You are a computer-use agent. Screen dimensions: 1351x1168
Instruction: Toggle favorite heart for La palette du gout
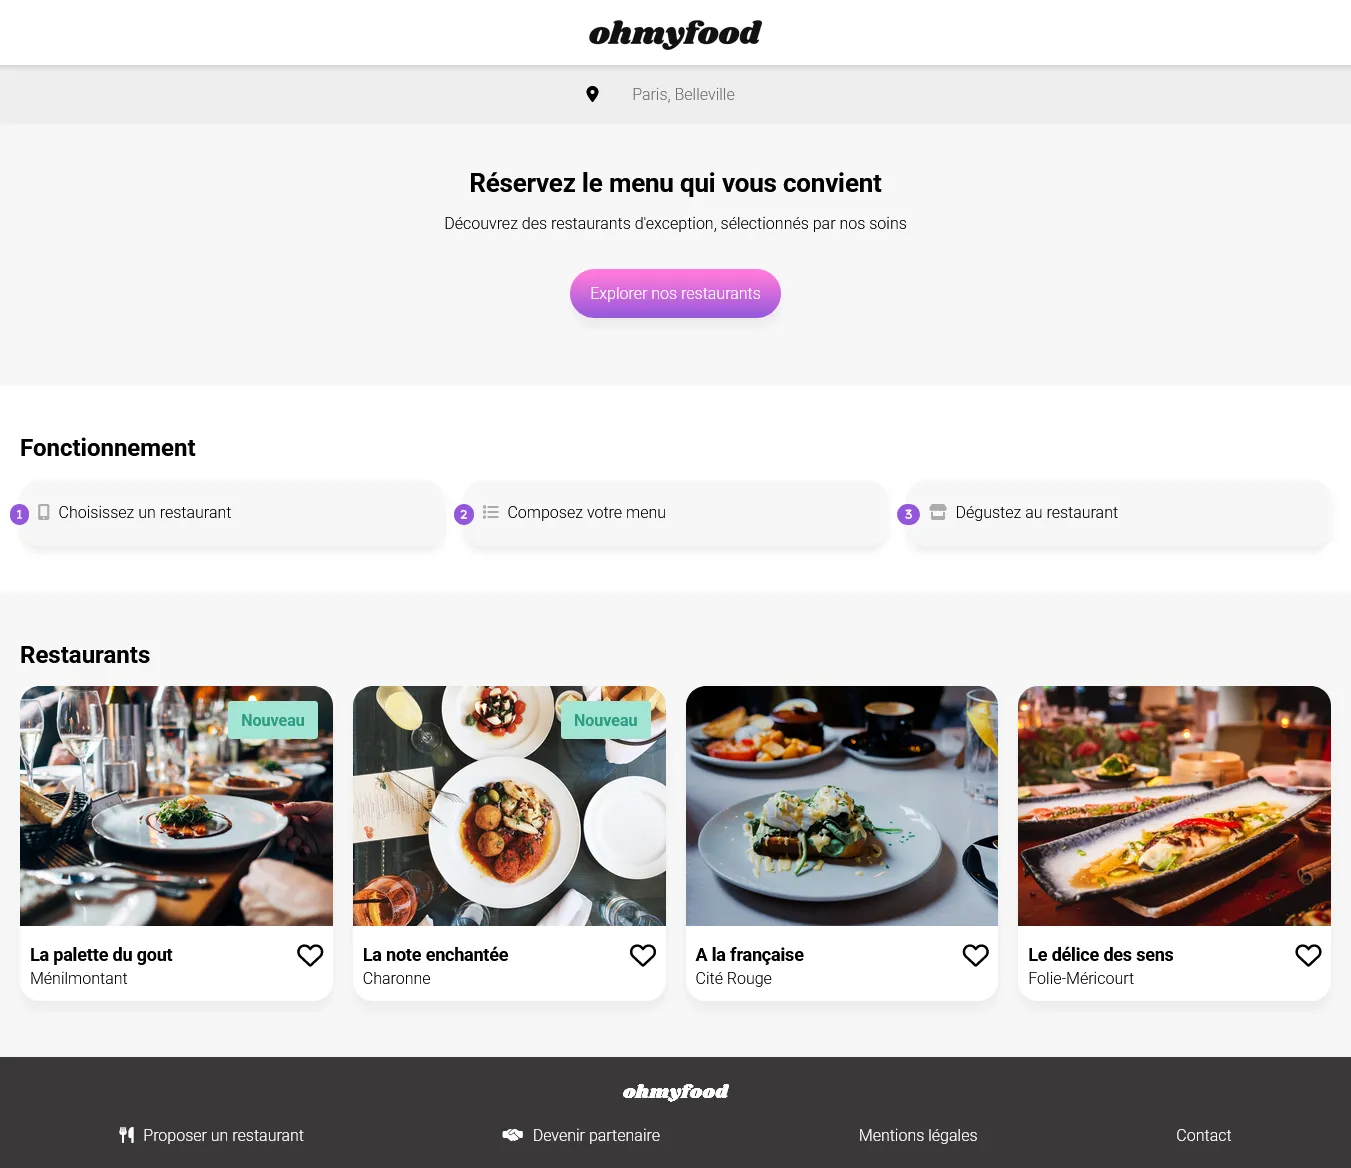[x=310, y=955]
